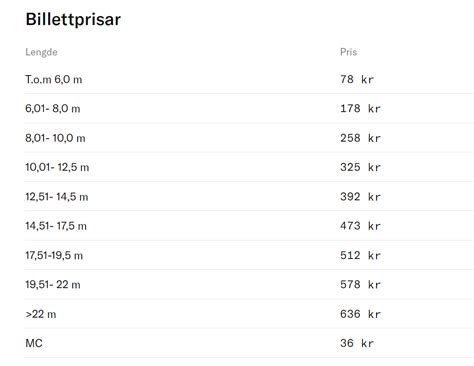Click the 325 kr price
The image size is (474, 366).
pos(360,167)
